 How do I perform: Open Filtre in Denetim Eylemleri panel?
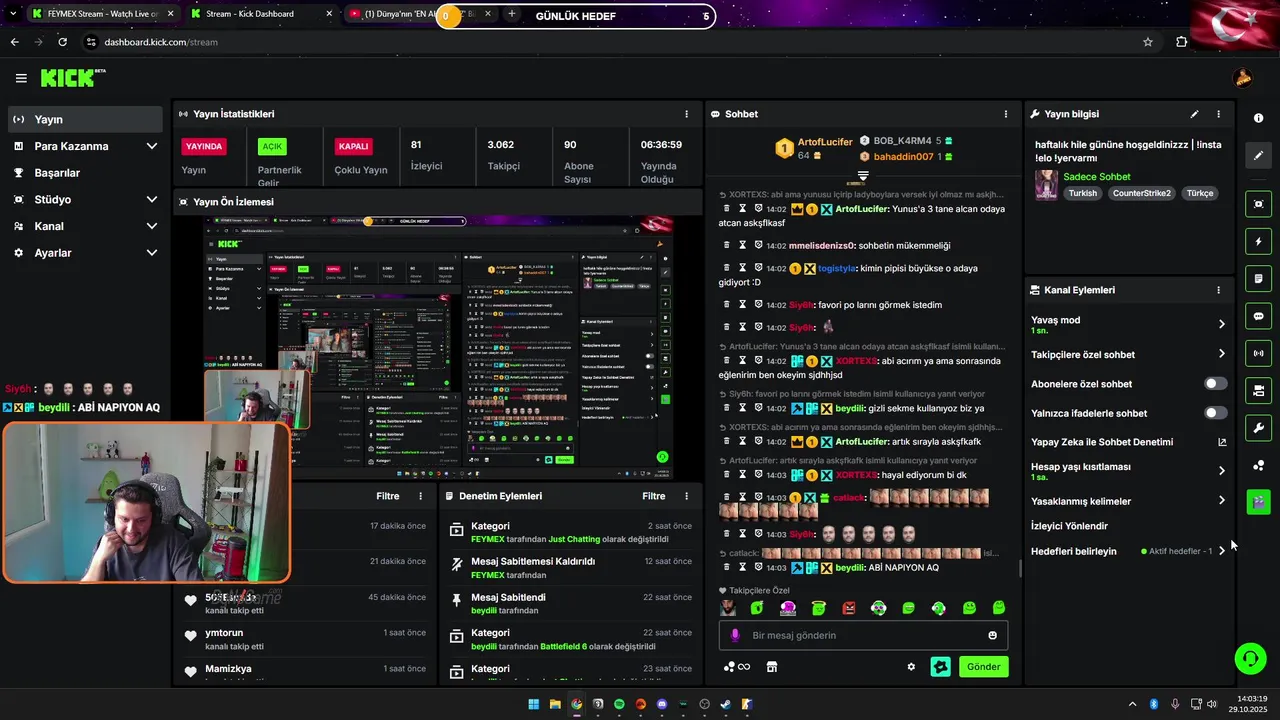click(x=653, y=496)
